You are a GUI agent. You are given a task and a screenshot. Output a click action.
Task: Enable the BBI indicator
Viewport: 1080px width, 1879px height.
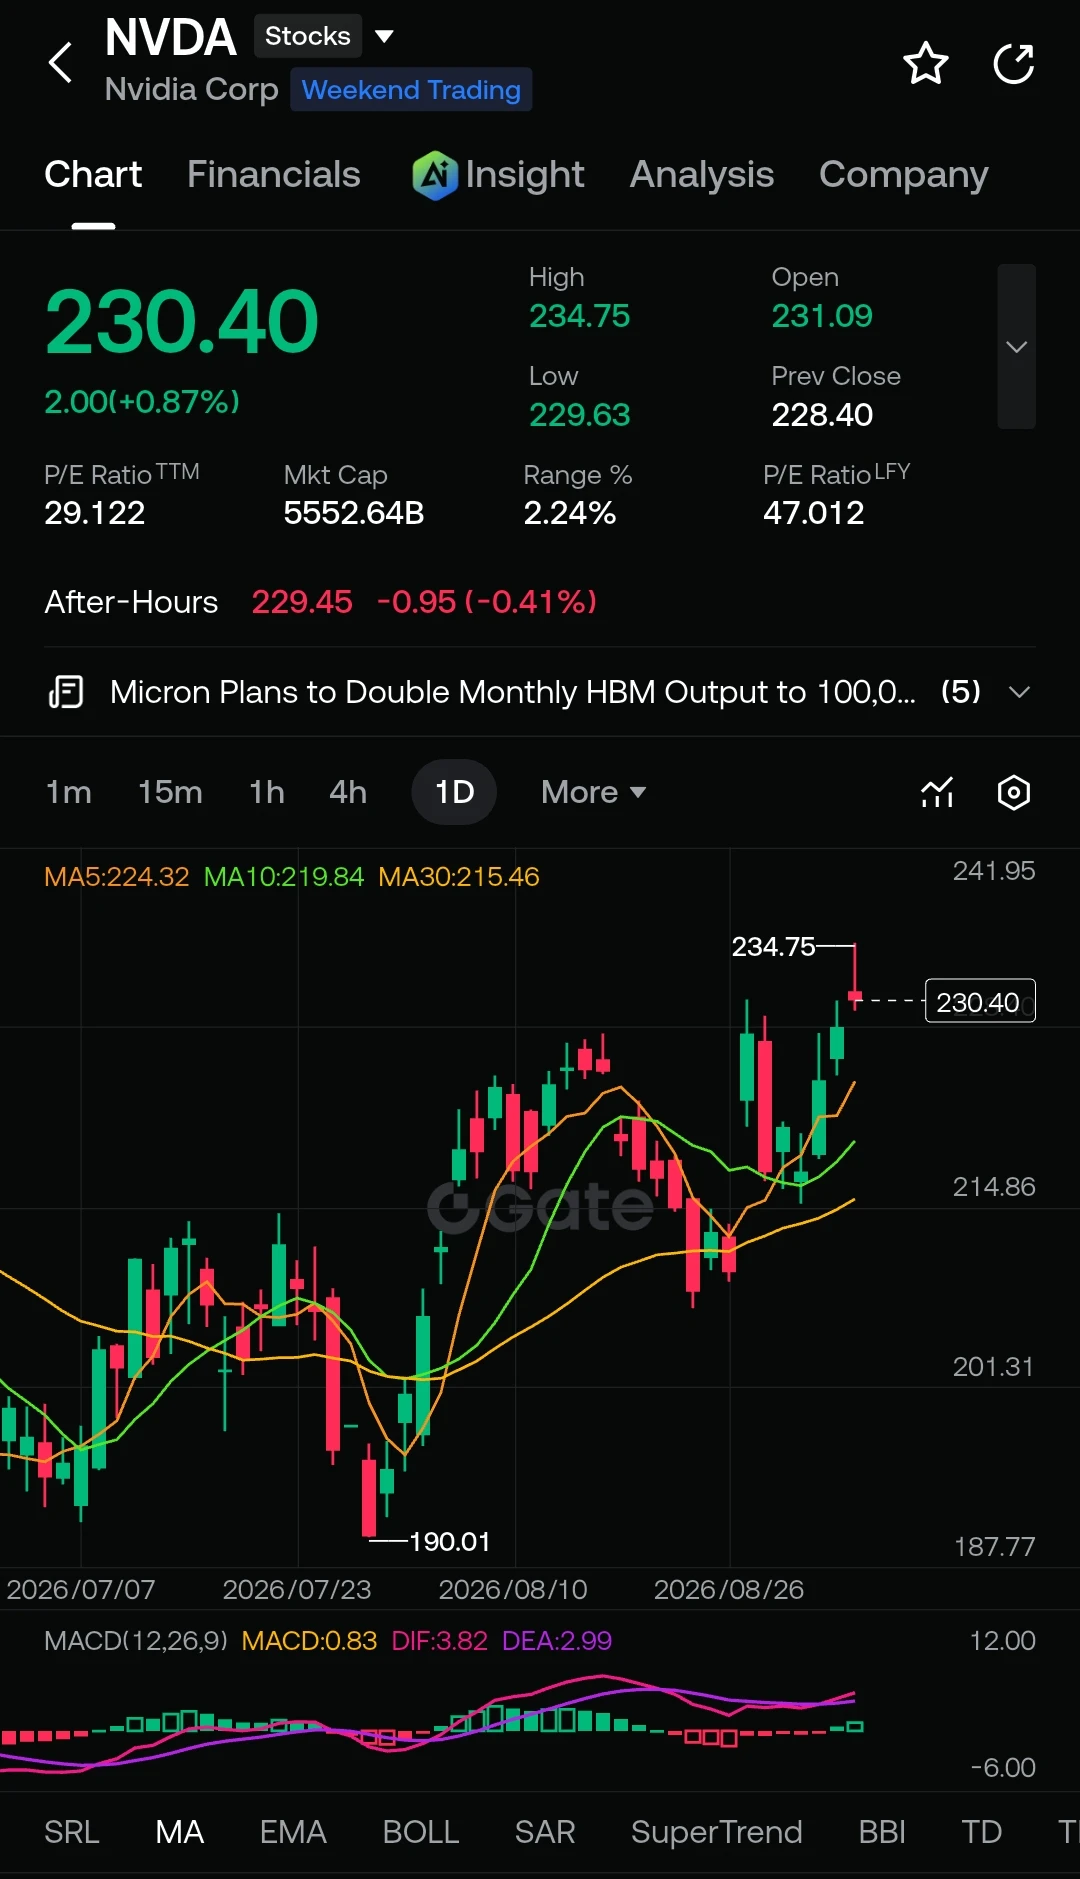click(882, 1832)
